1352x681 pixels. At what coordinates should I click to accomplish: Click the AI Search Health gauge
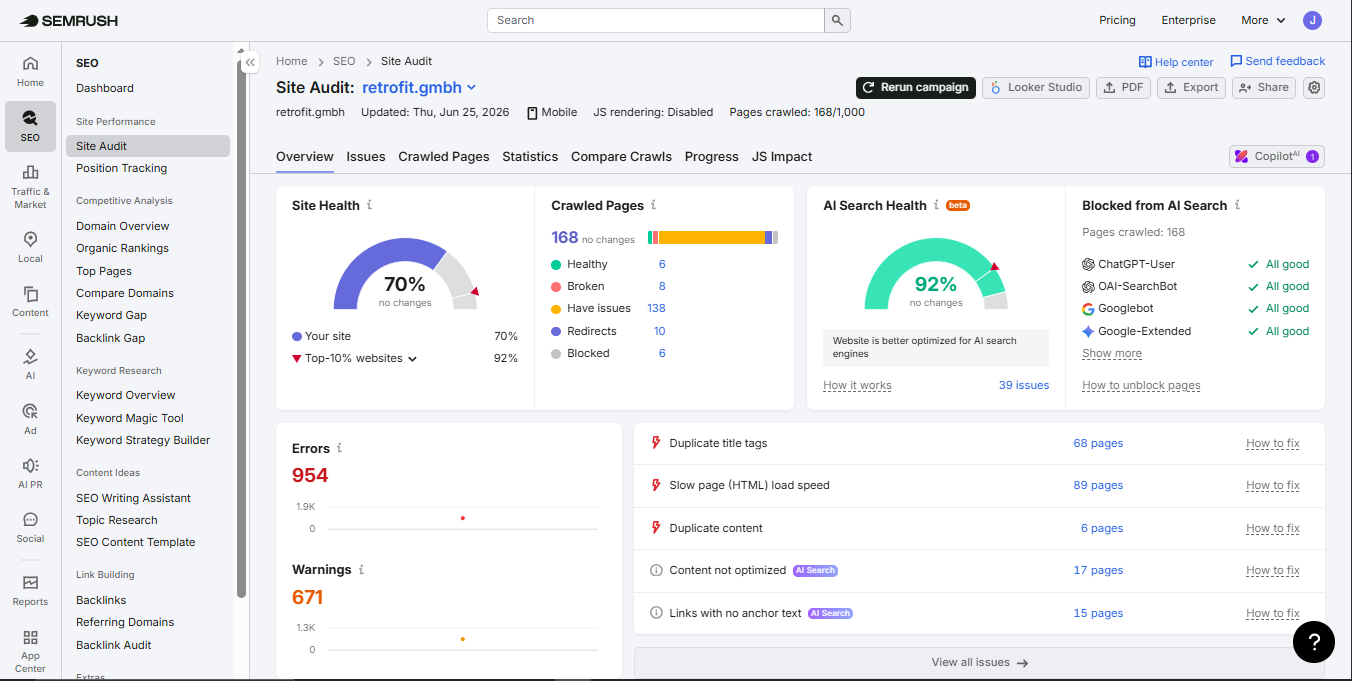[936, 275]
